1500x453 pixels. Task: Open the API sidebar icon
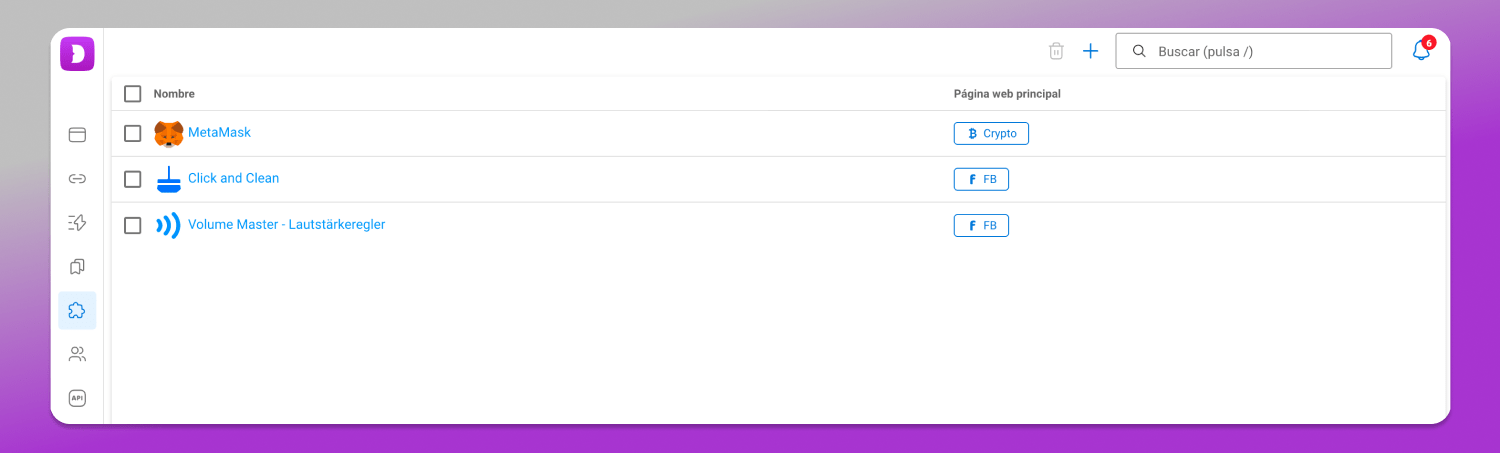(x=77, y=398)
